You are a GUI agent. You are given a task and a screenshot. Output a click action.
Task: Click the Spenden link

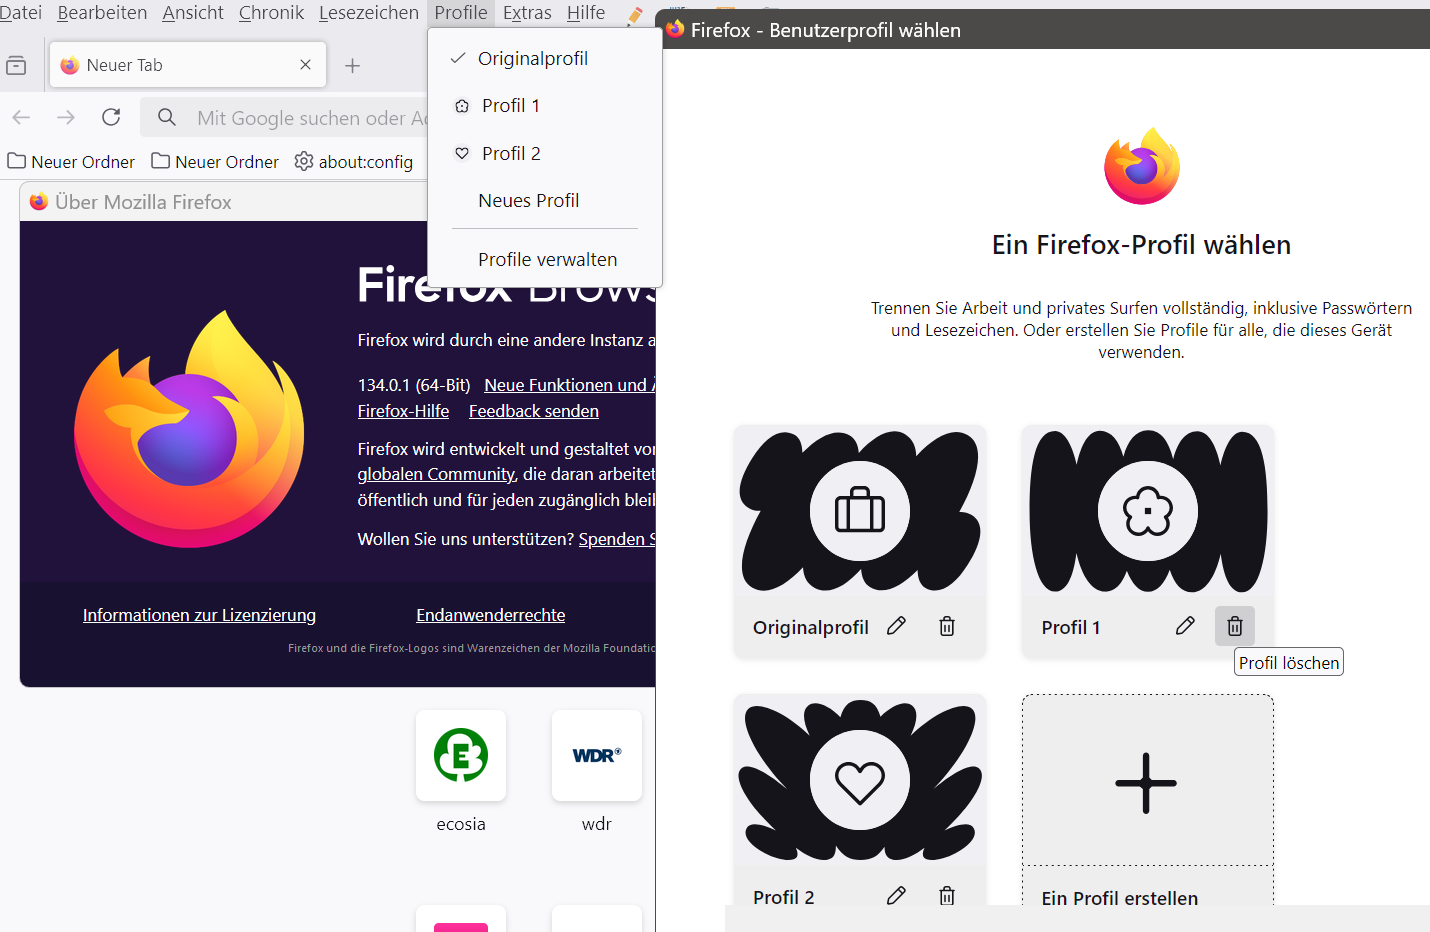[617, 539]
